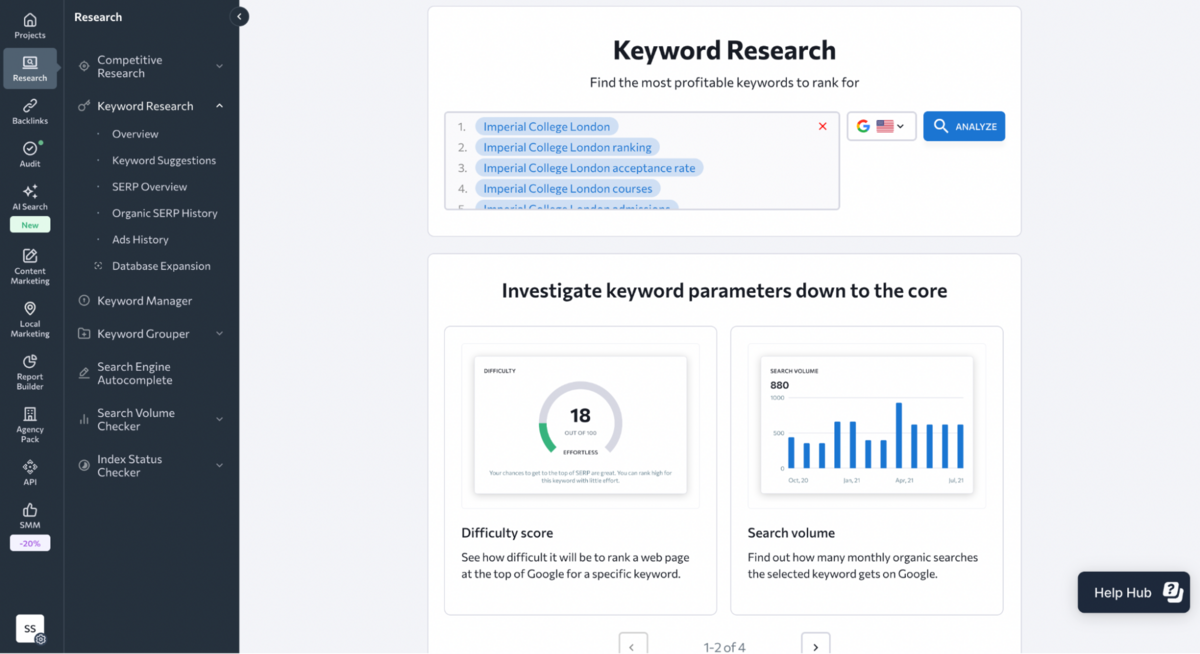Open the SMM section icon
Image resolution: width=1200 pixels, height=654 pixels.
tap(30, 515)
